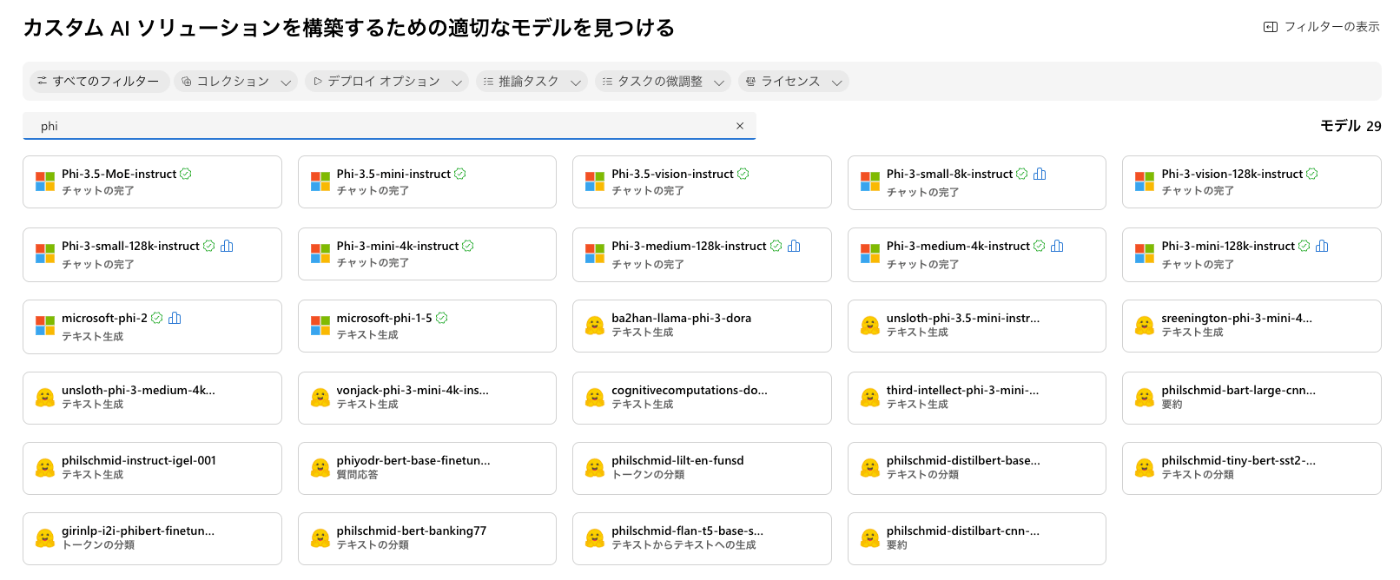Open the Phi-3-small-8k-instruct model card
The image size is (1400, 580).
click(977, 182)
